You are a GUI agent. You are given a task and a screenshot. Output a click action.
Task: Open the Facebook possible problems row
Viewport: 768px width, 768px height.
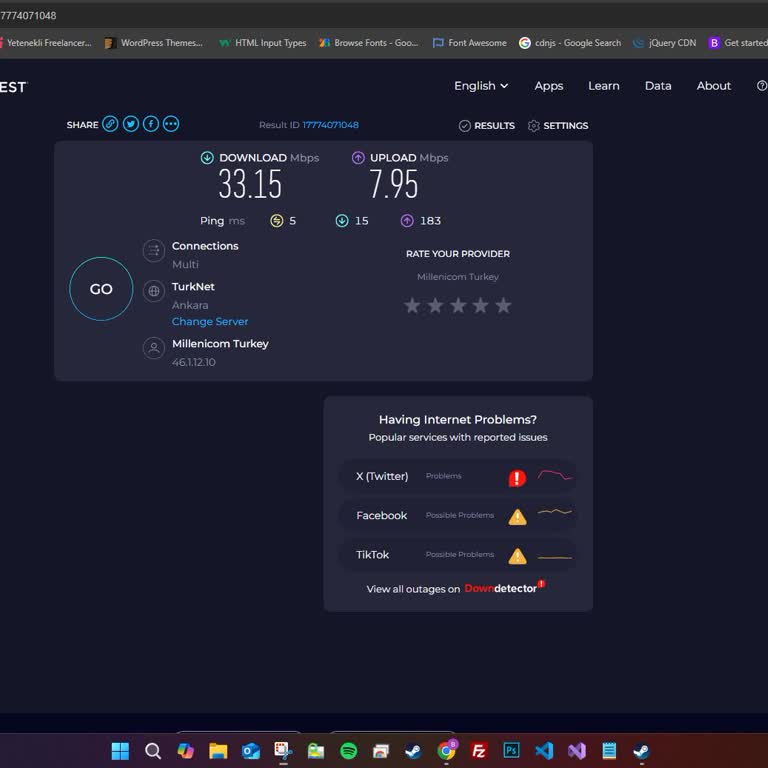[458, 515]
